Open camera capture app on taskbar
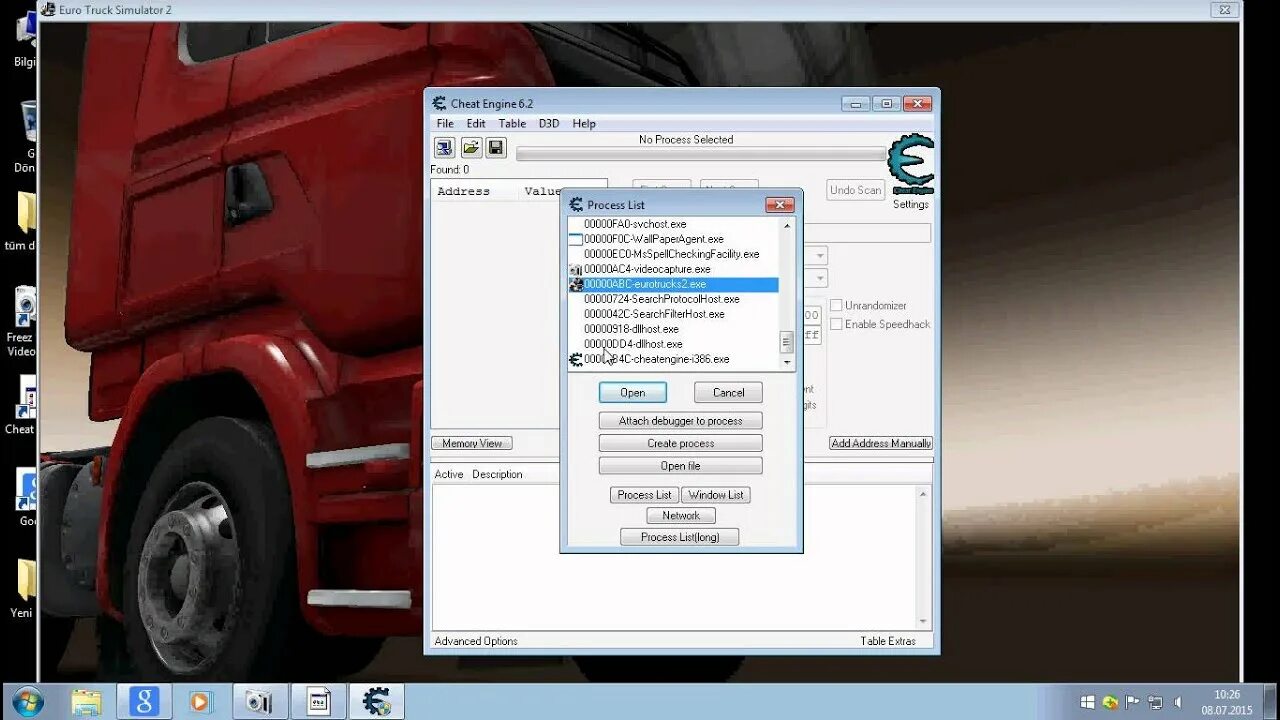Image resolution: width=1280 pixels, height=720 pixels. click(259, 702)
